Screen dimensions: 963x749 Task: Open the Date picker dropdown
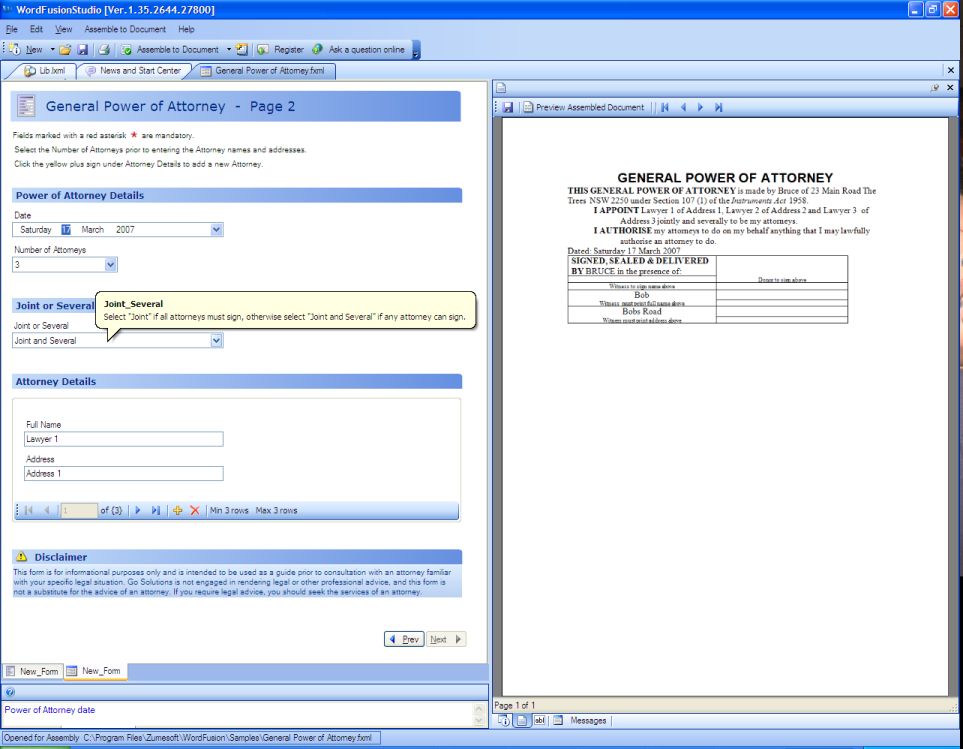coord(216,230)
